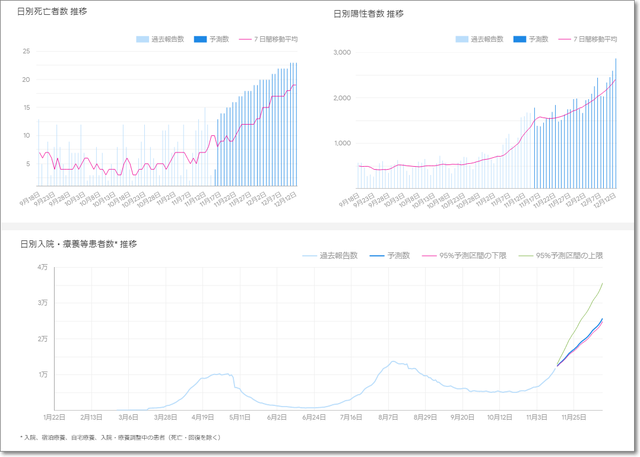Click the 日別入院・療養等患者数 推移 title
The image size is (640, 457).
78,243
